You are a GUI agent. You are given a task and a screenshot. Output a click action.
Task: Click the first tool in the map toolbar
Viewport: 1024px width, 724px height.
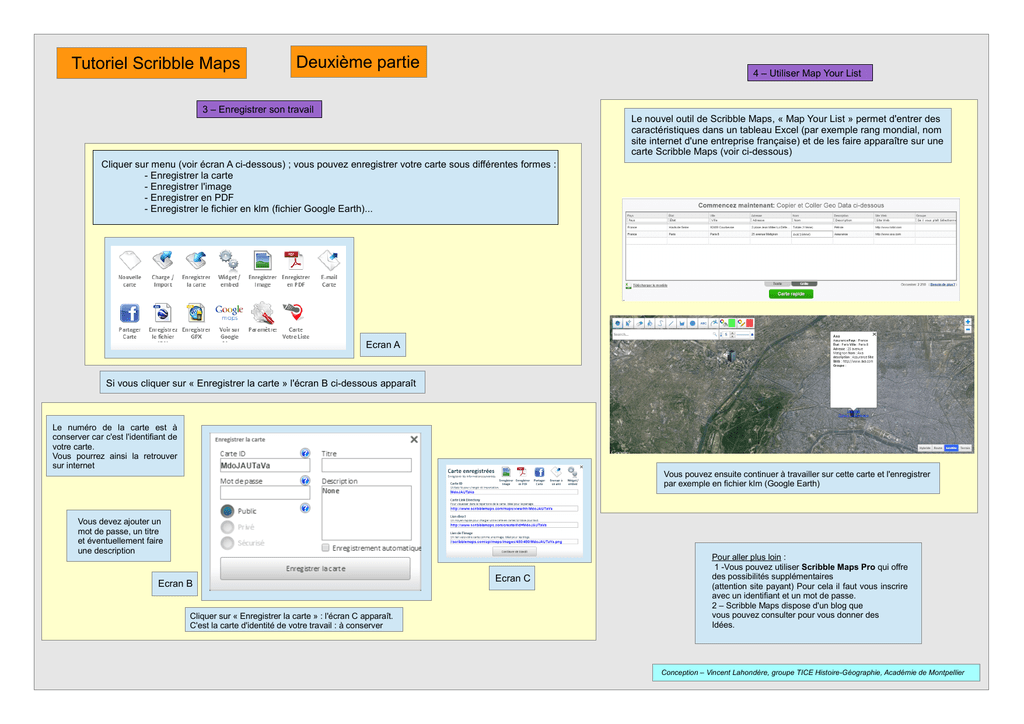click(618, 323)
